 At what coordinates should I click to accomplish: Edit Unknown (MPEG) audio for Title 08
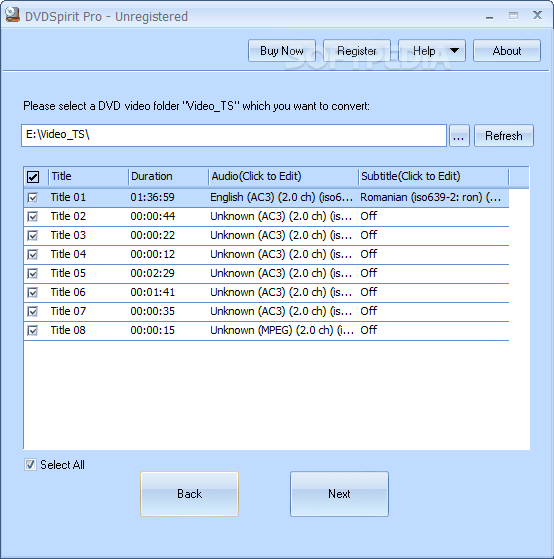(282, 330)
